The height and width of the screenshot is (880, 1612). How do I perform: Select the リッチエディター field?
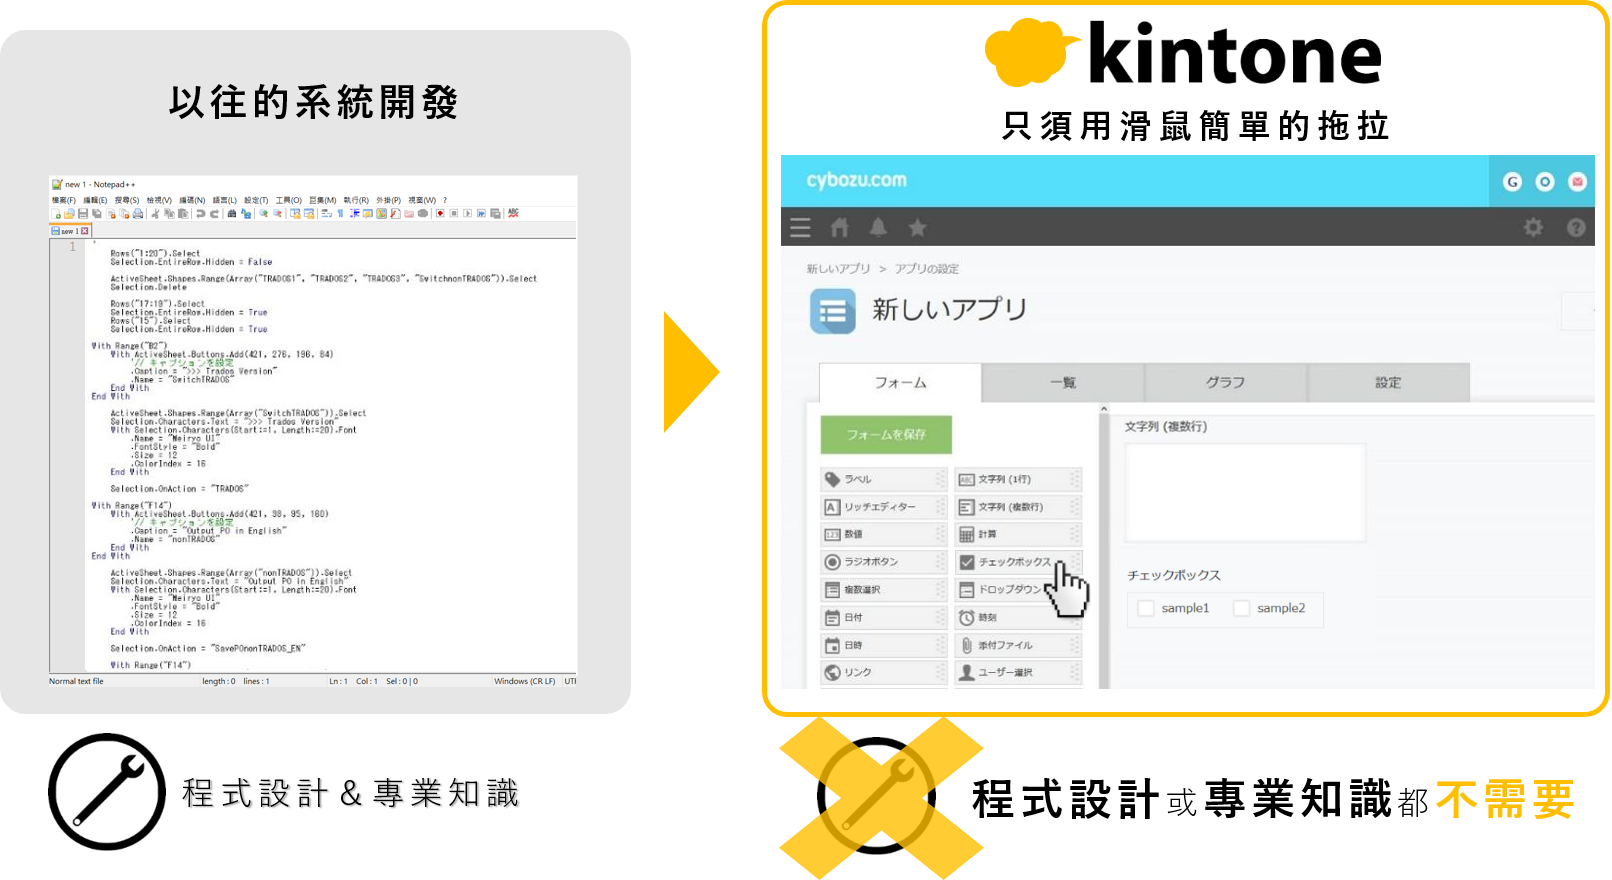point(883,507)
